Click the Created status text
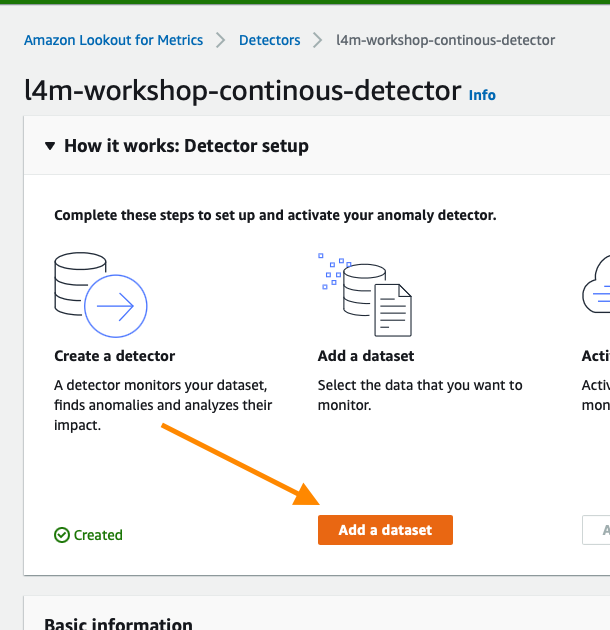 pyautogui.click(x=98, y=535)
